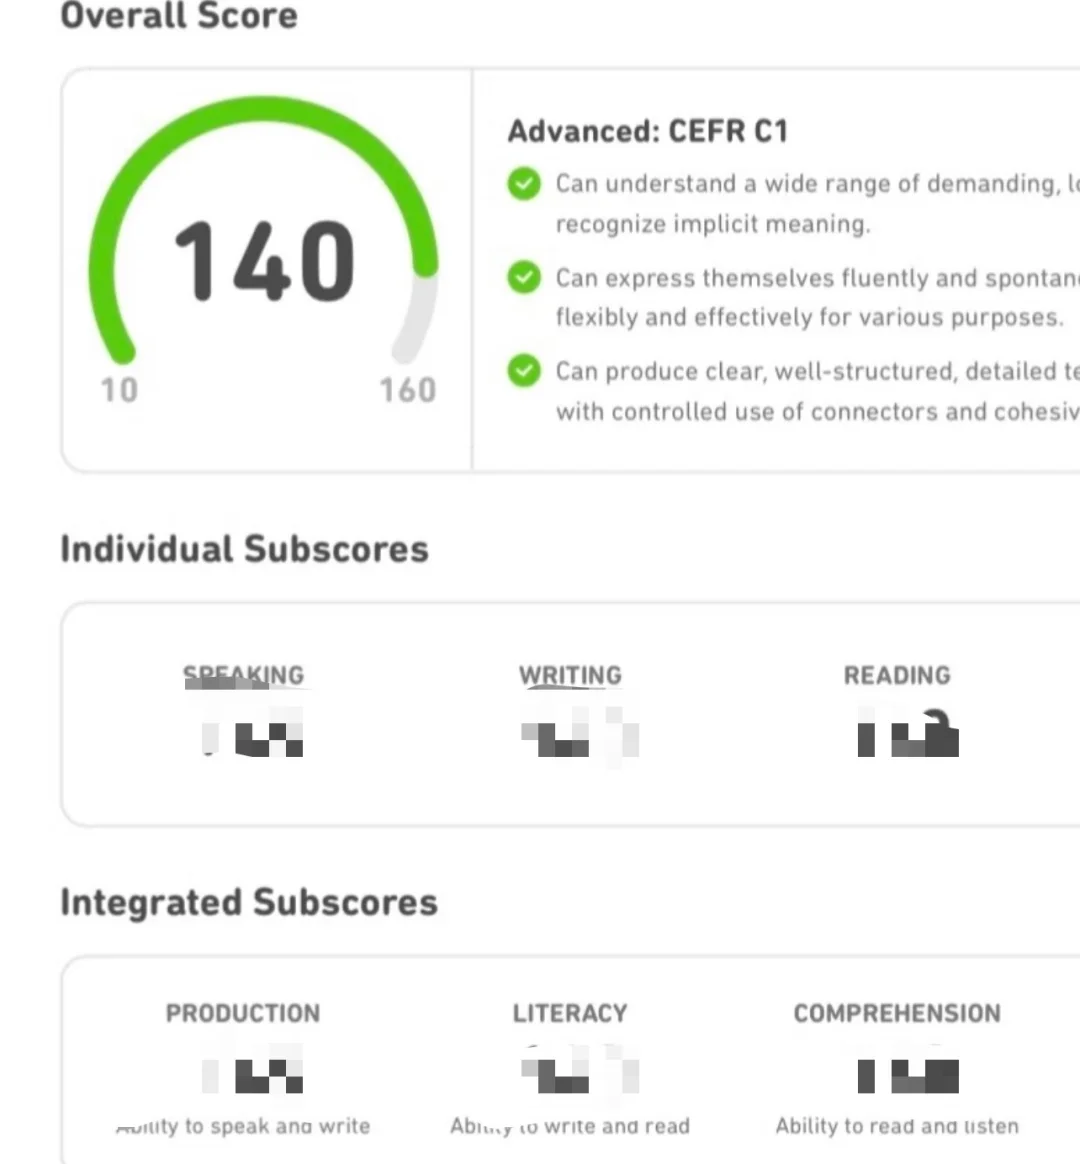Click the blurred Reading score value
This screenshot has width=1080, height=1164.
[908, 733]
